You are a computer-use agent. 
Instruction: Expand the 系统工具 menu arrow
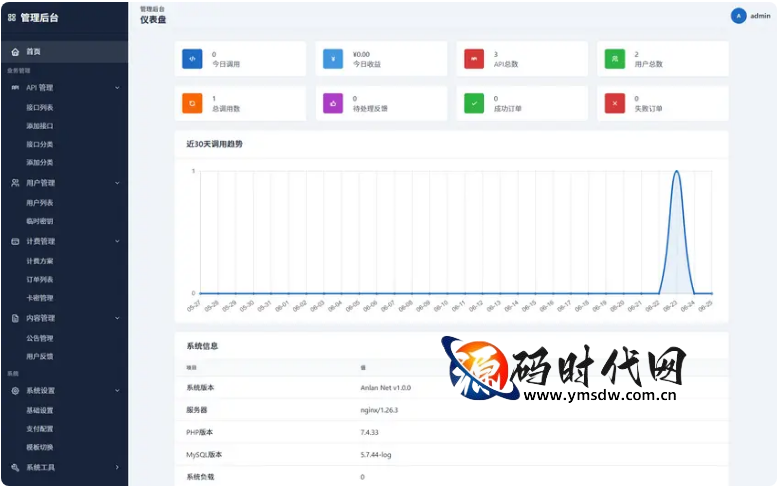(x=117, y=467)
